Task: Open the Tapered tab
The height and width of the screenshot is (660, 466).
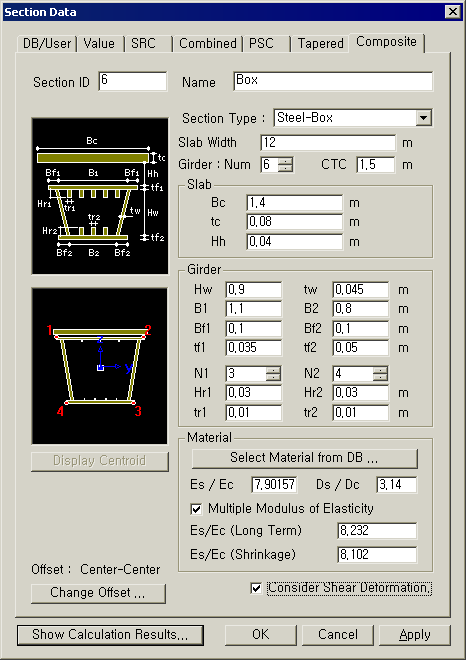Action: click(321, 43)
